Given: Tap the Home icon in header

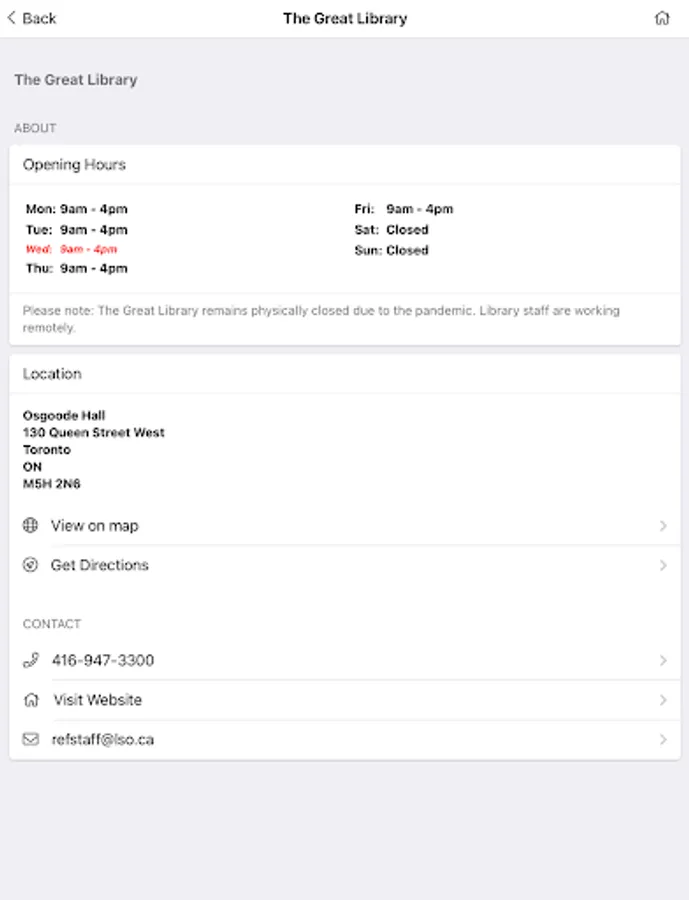Looking at the screenshot, I should click(x=661, y=18).
